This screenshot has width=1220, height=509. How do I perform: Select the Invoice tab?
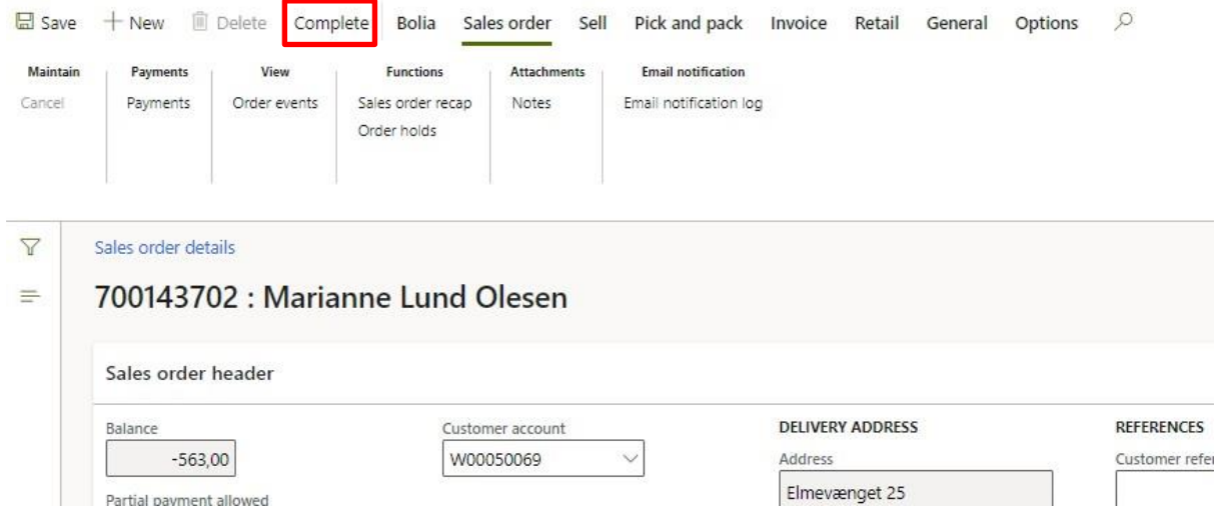[x=798, y=23]
